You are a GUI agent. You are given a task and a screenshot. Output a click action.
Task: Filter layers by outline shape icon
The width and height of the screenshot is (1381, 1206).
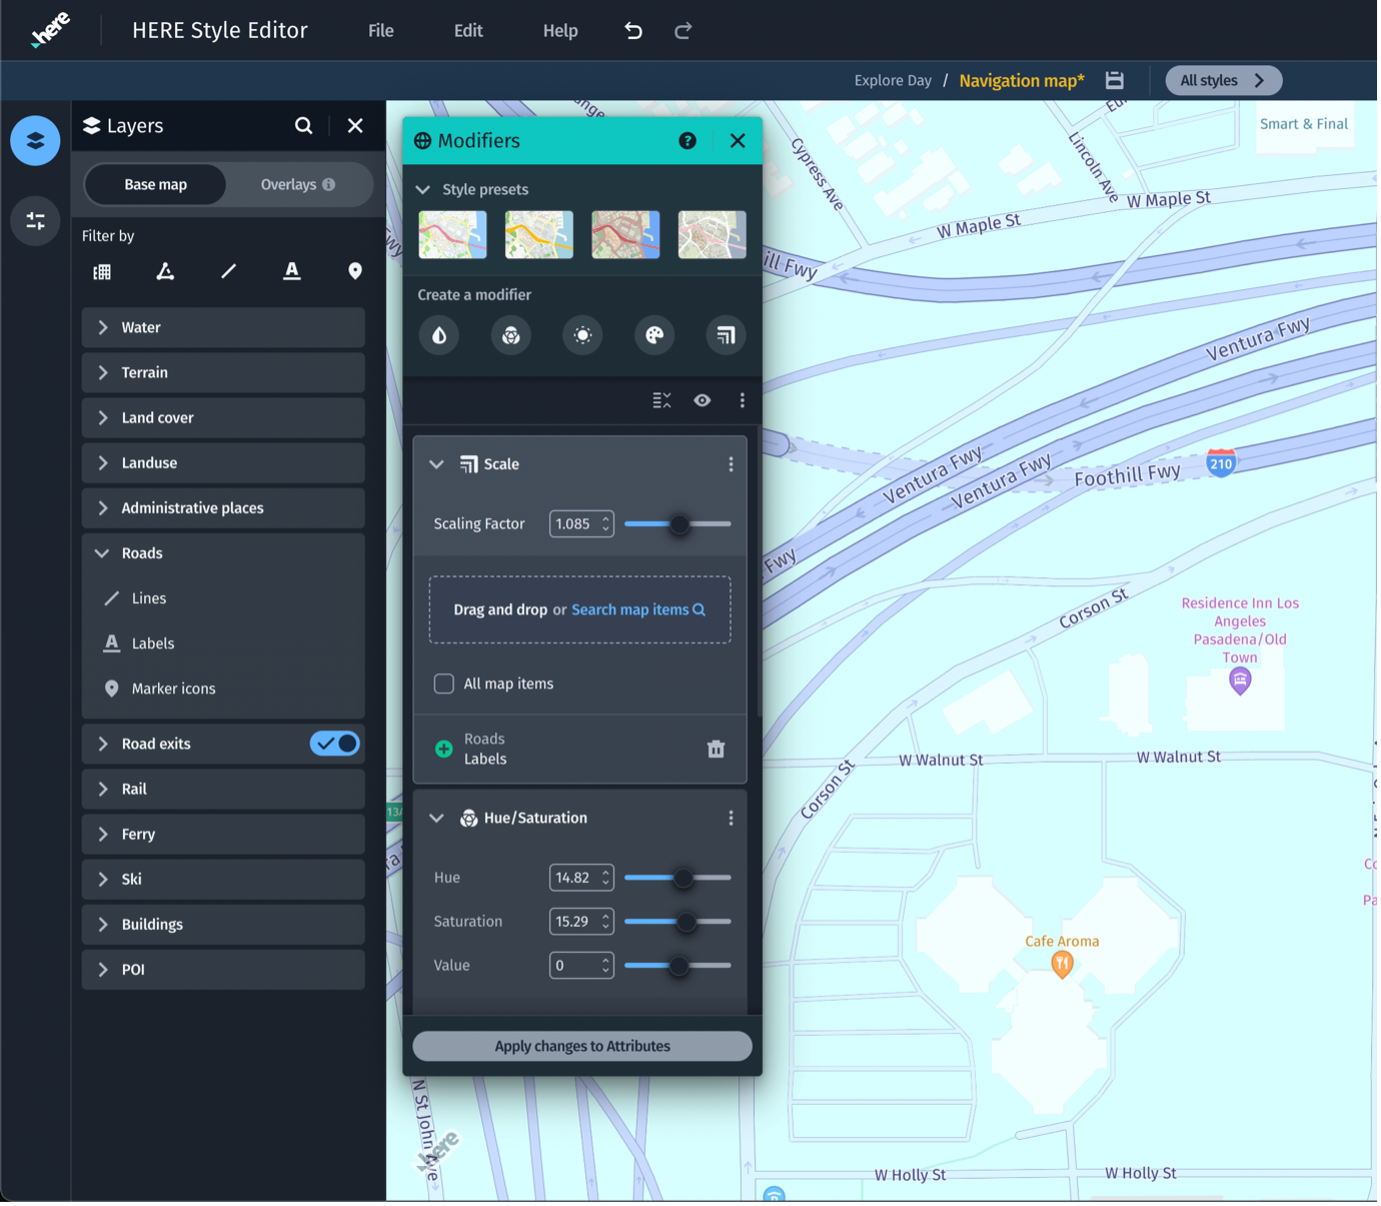pyautogui.click(x=165, y=271)
